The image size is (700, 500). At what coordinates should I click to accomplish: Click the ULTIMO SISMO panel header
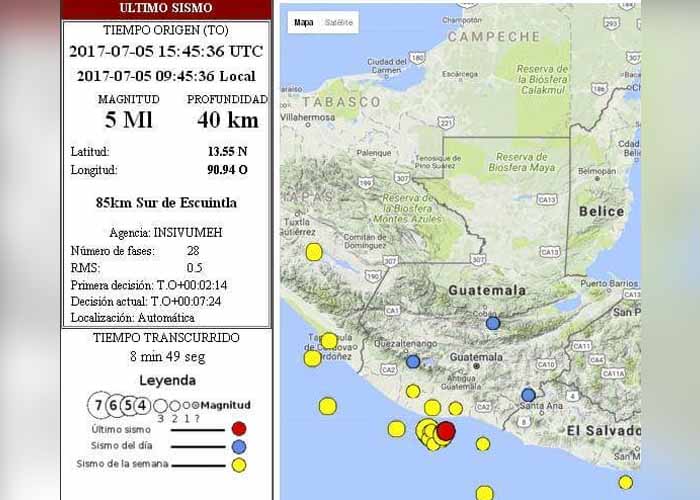pos(166,8)
